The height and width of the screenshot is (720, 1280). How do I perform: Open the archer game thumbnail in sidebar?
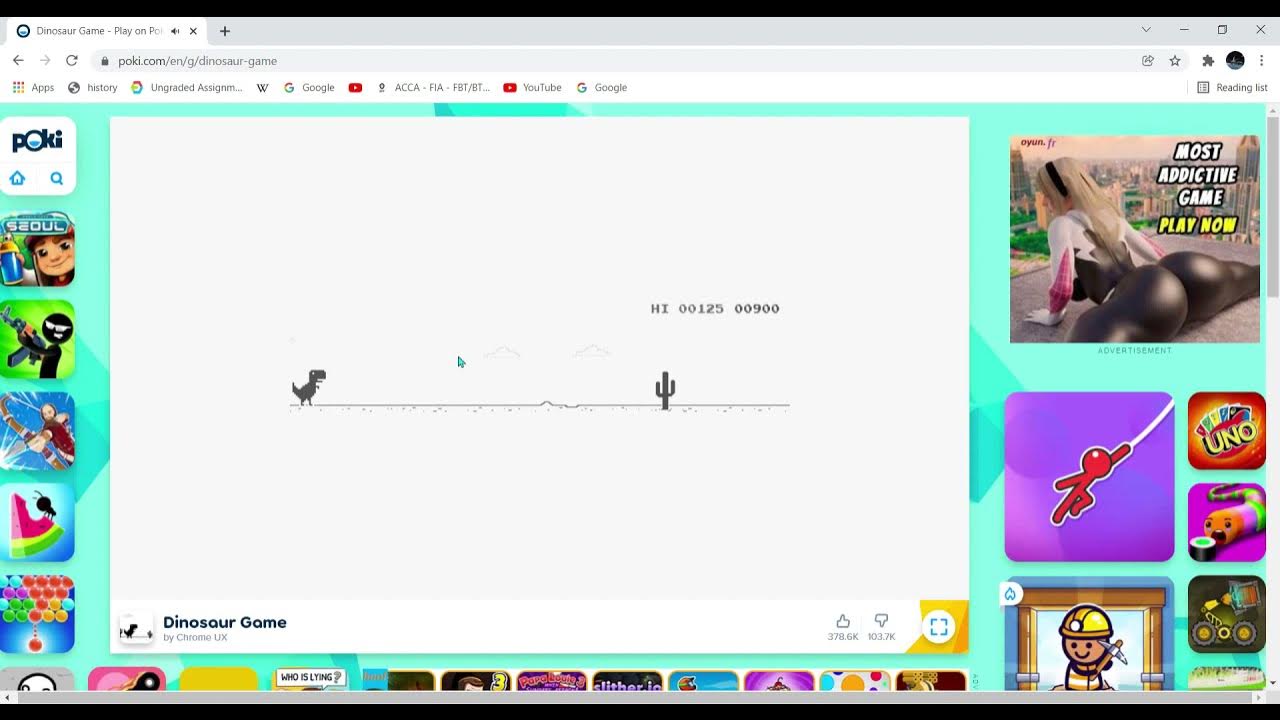pos(37,431)
